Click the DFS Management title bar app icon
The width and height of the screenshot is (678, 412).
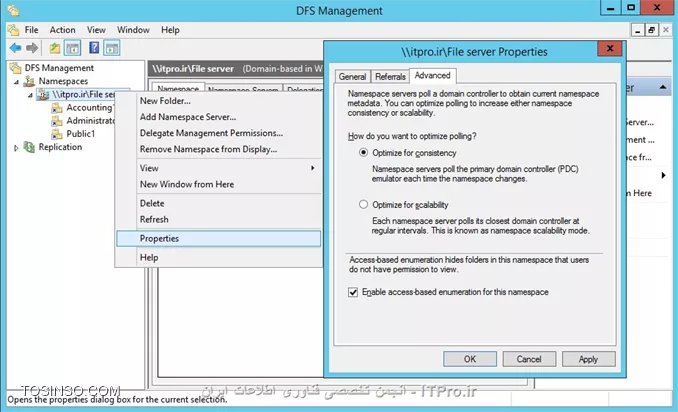coord(13,10)
